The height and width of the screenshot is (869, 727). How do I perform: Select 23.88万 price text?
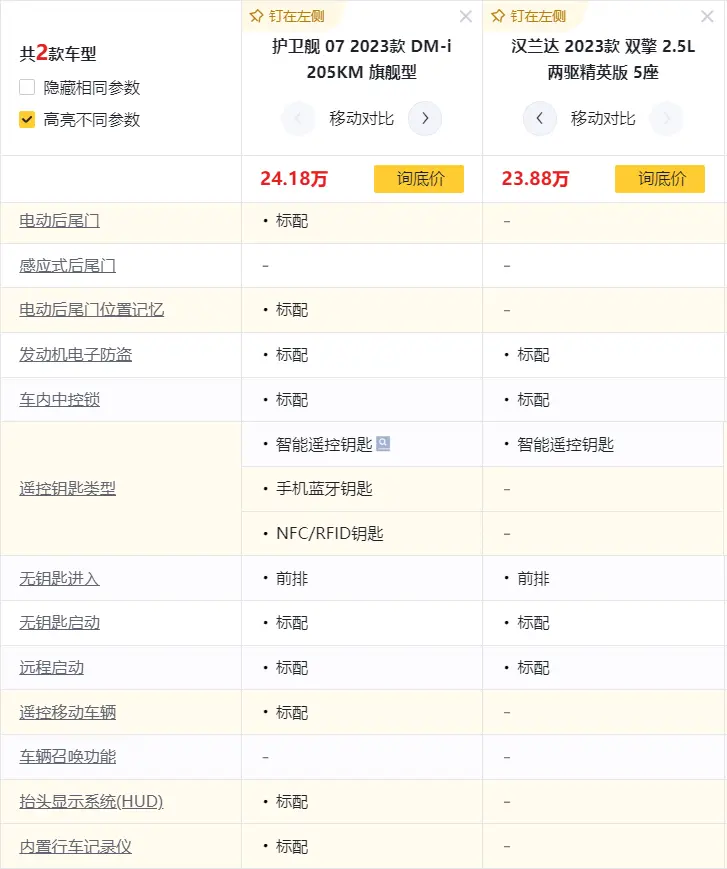click(535, 179)
